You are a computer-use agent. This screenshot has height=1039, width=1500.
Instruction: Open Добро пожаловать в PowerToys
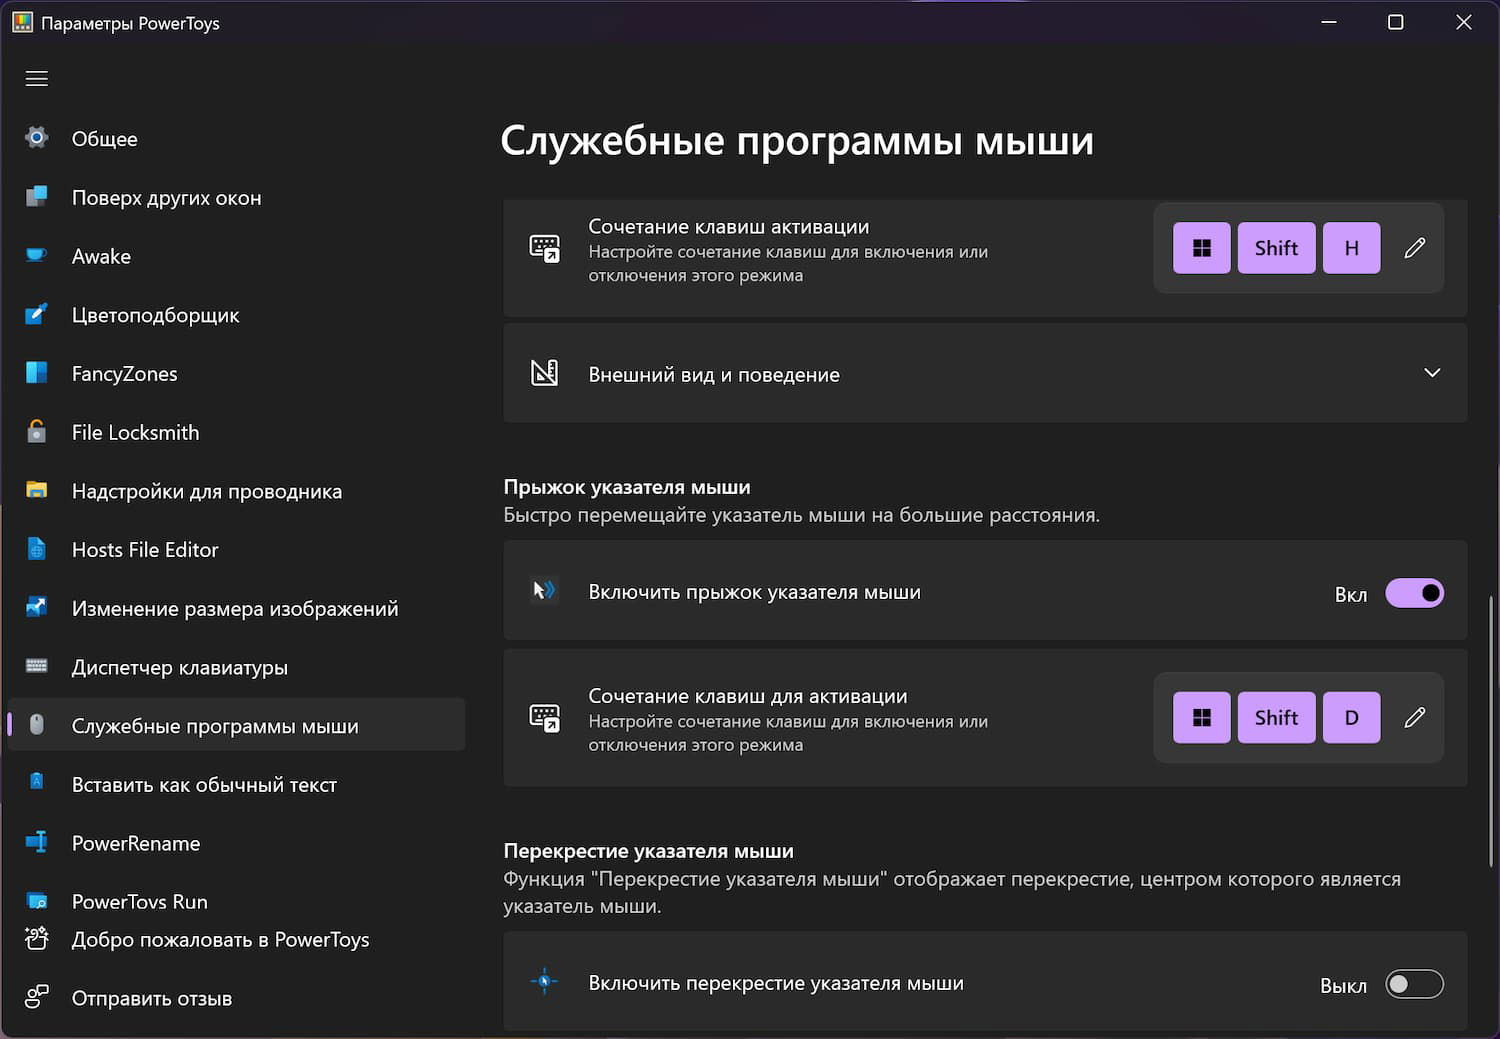pyautogui.click(x=236, y=939)
